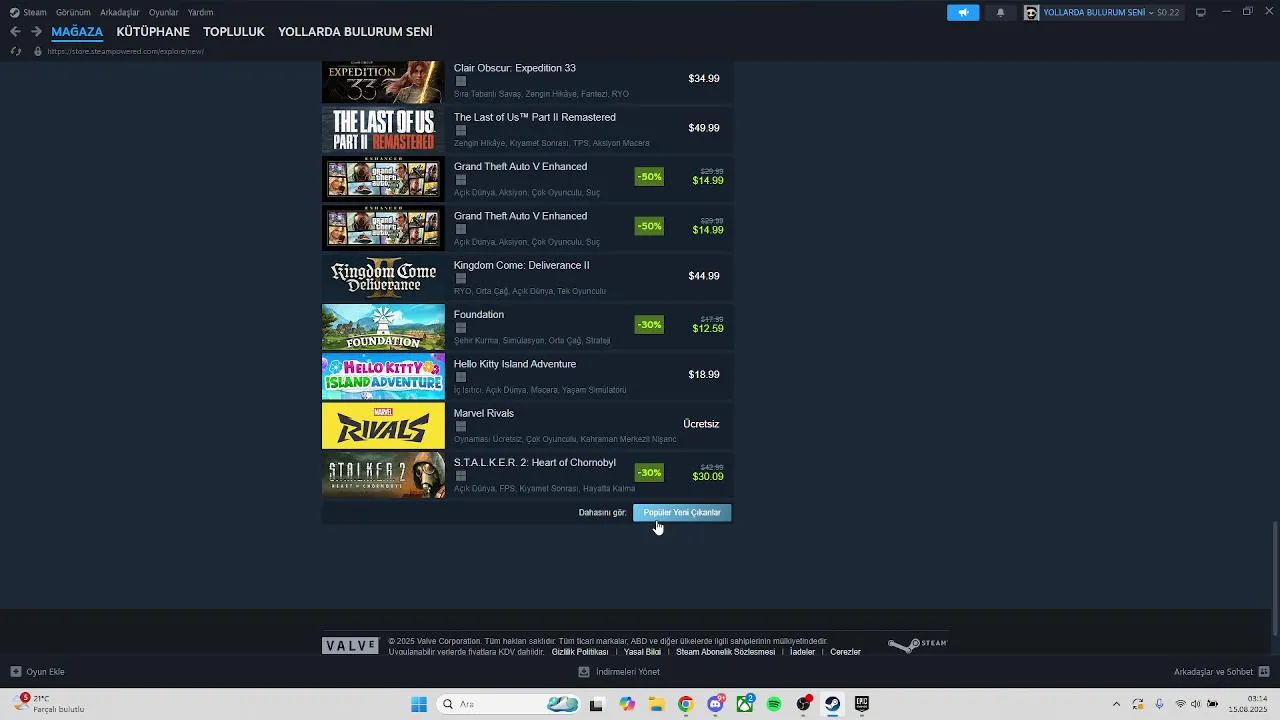Go forward with the right arrow button
1280x720 pixels.
coord(36,31)
